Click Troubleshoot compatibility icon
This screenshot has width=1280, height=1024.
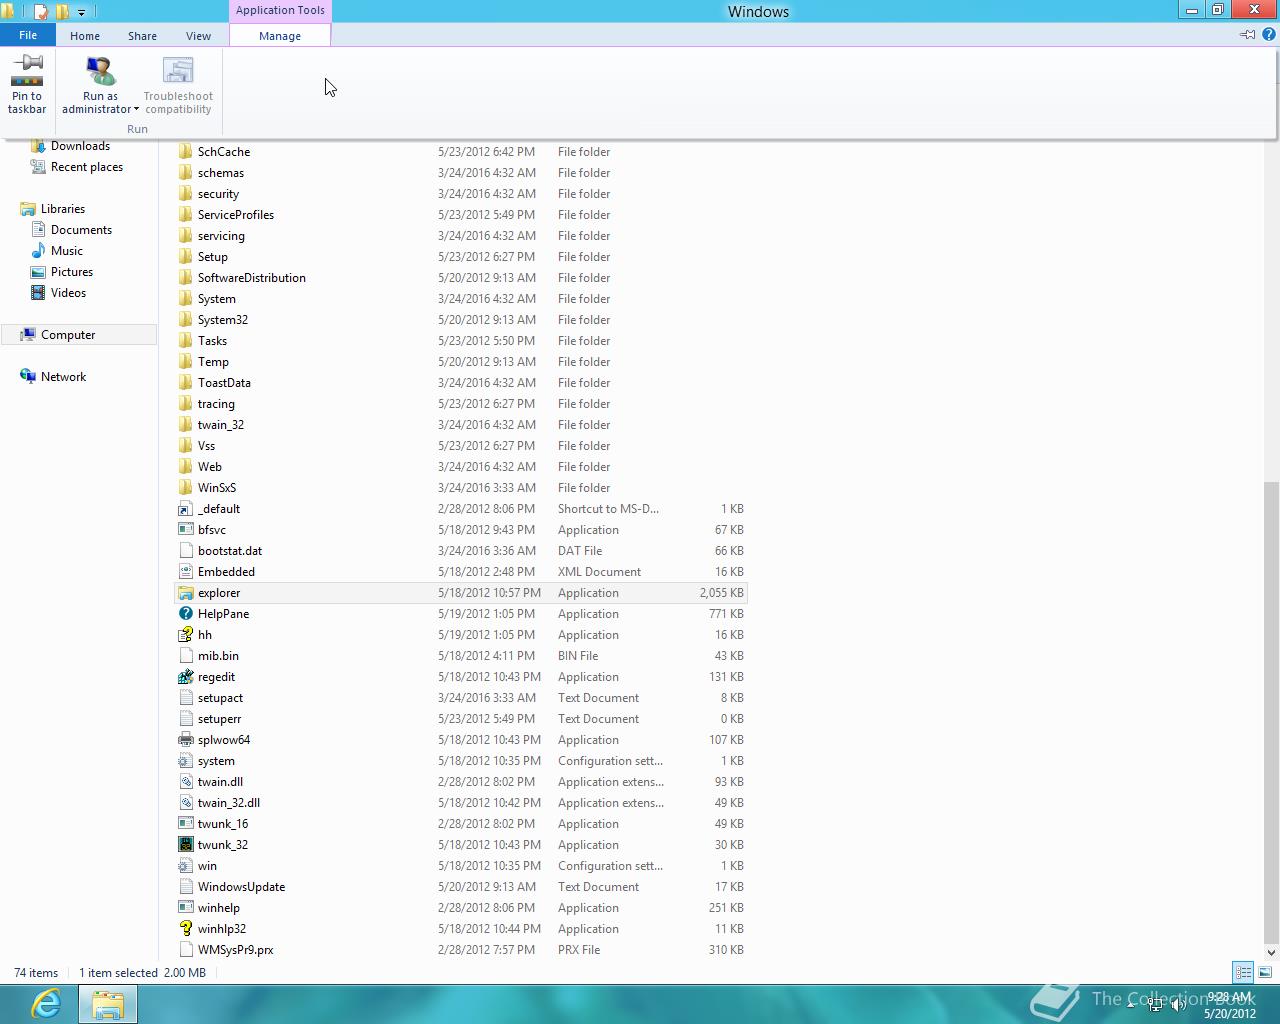[178, 71]
